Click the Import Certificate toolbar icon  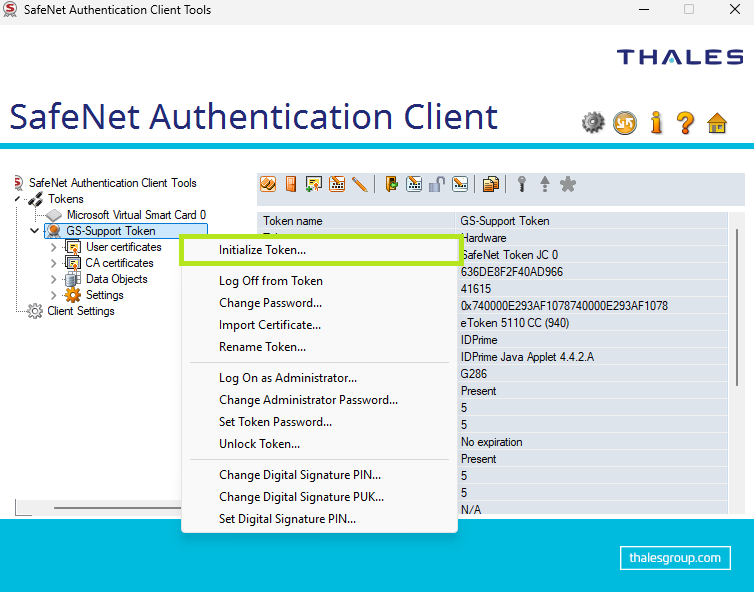coord(314,184)
